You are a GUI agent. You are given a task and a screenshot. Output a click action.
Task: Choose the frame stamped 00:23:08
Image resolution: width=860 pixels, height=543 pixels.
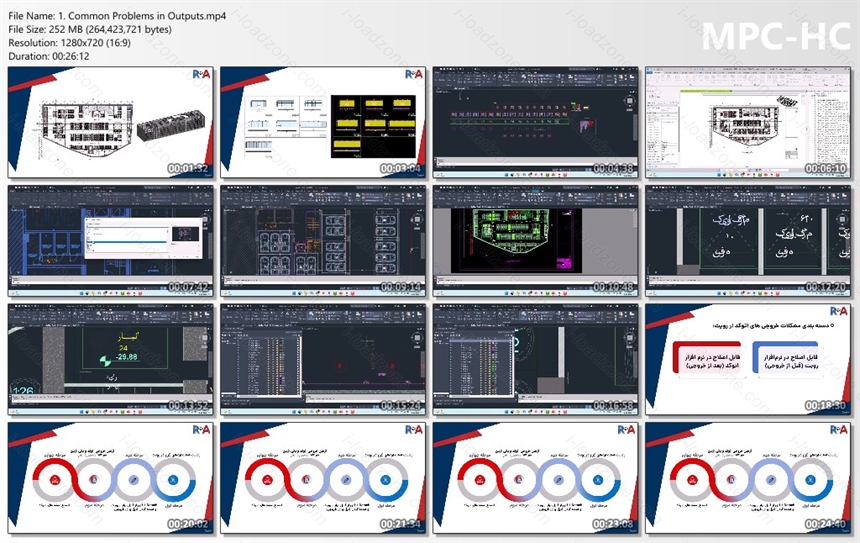(x=536, y=478)
